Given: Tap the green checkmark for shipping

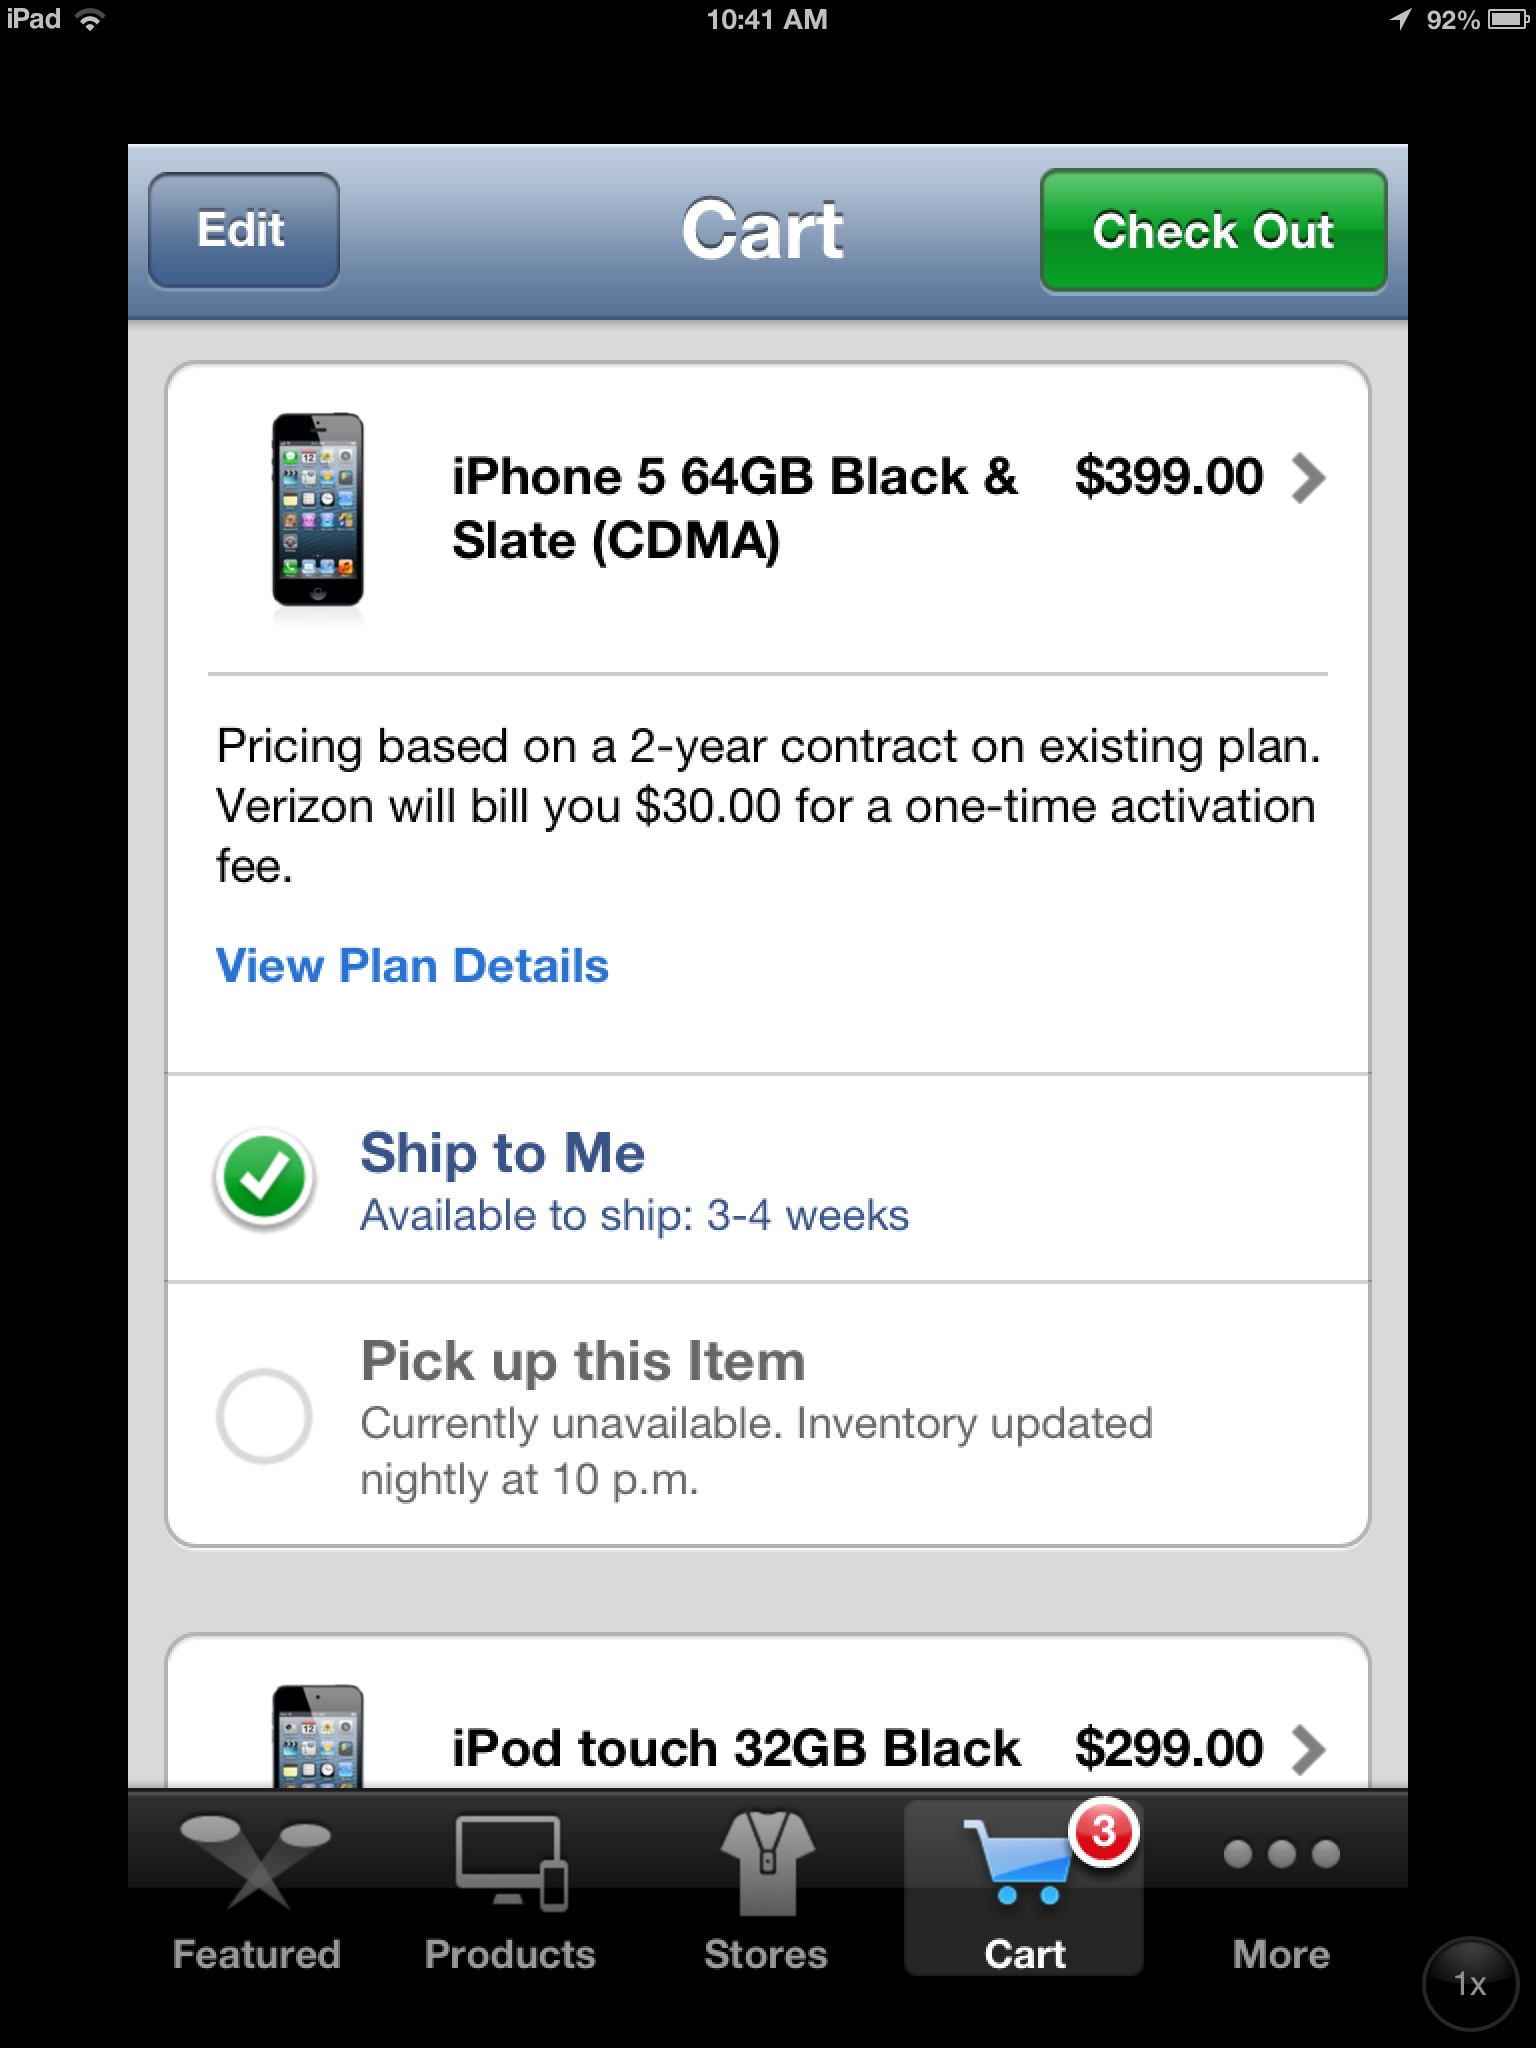Looking at the screenshot, I should (x=264, y=1178).
